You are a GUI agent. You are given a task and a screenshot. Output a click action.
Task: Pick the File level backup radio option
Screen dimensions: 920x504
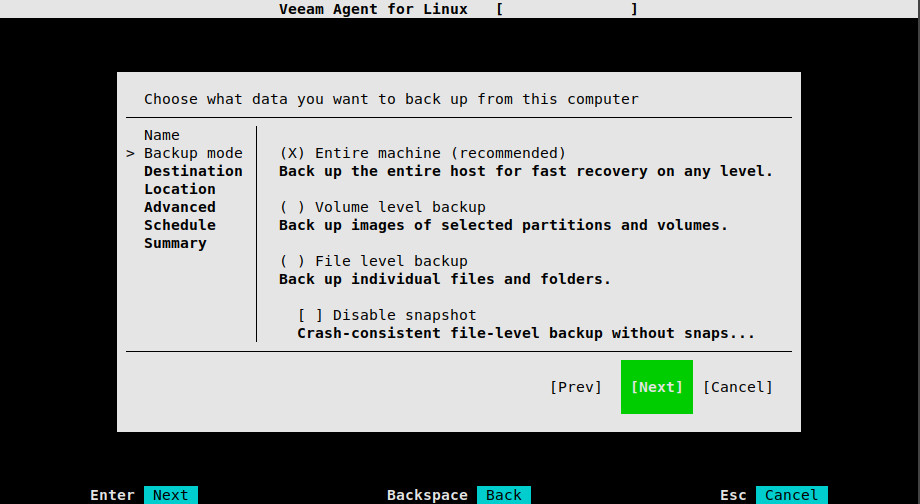click(374, 261)
